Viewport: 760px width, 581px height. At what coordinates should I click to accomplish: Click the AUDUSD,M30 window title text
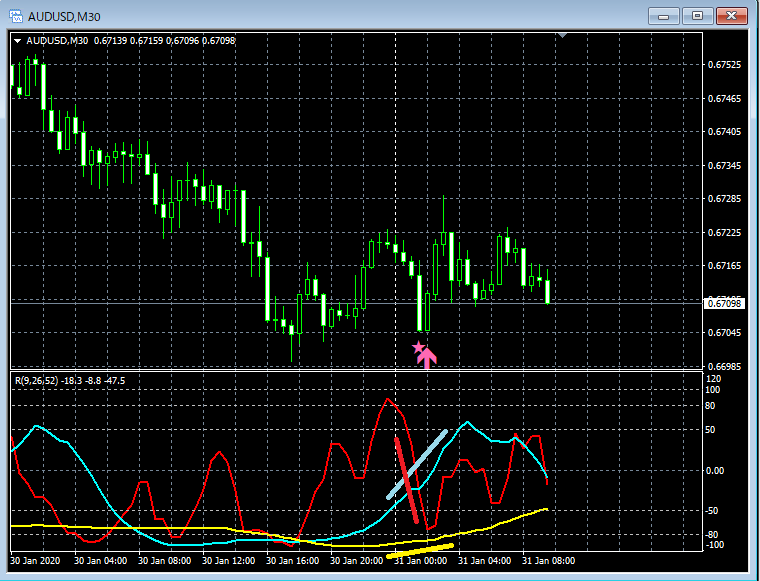click(64, 17)
